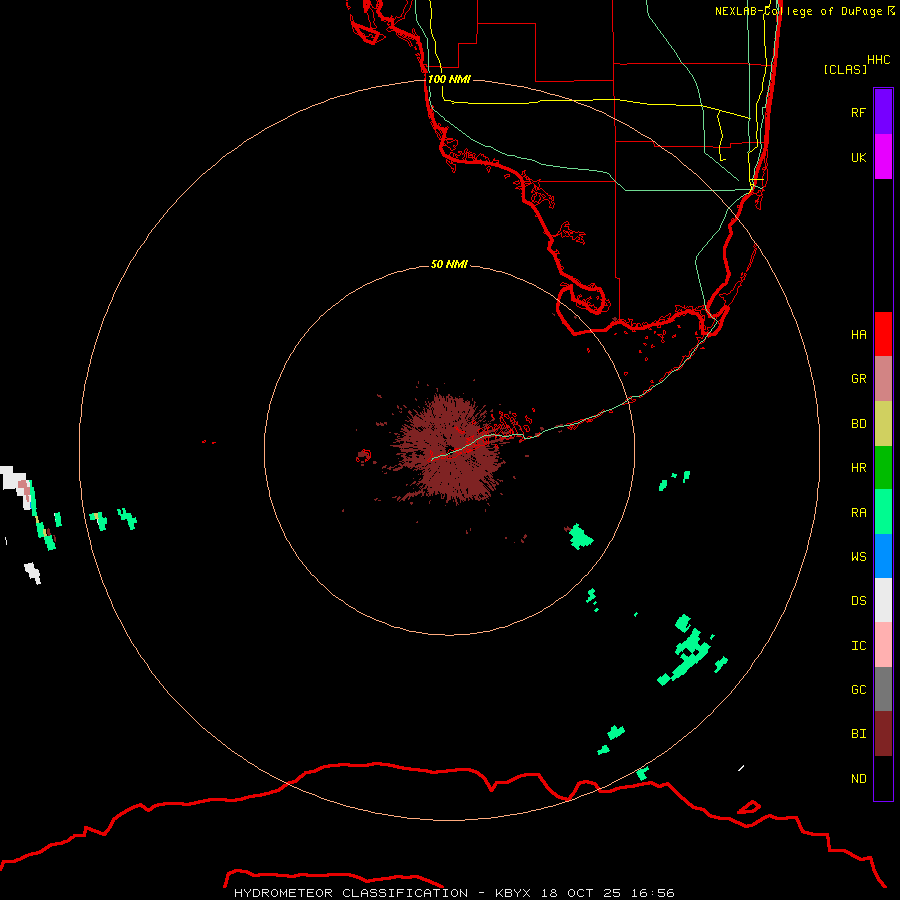Click the ND legend label
The height and width of the screenshot is (900, 900).
[x=858, y=778]
